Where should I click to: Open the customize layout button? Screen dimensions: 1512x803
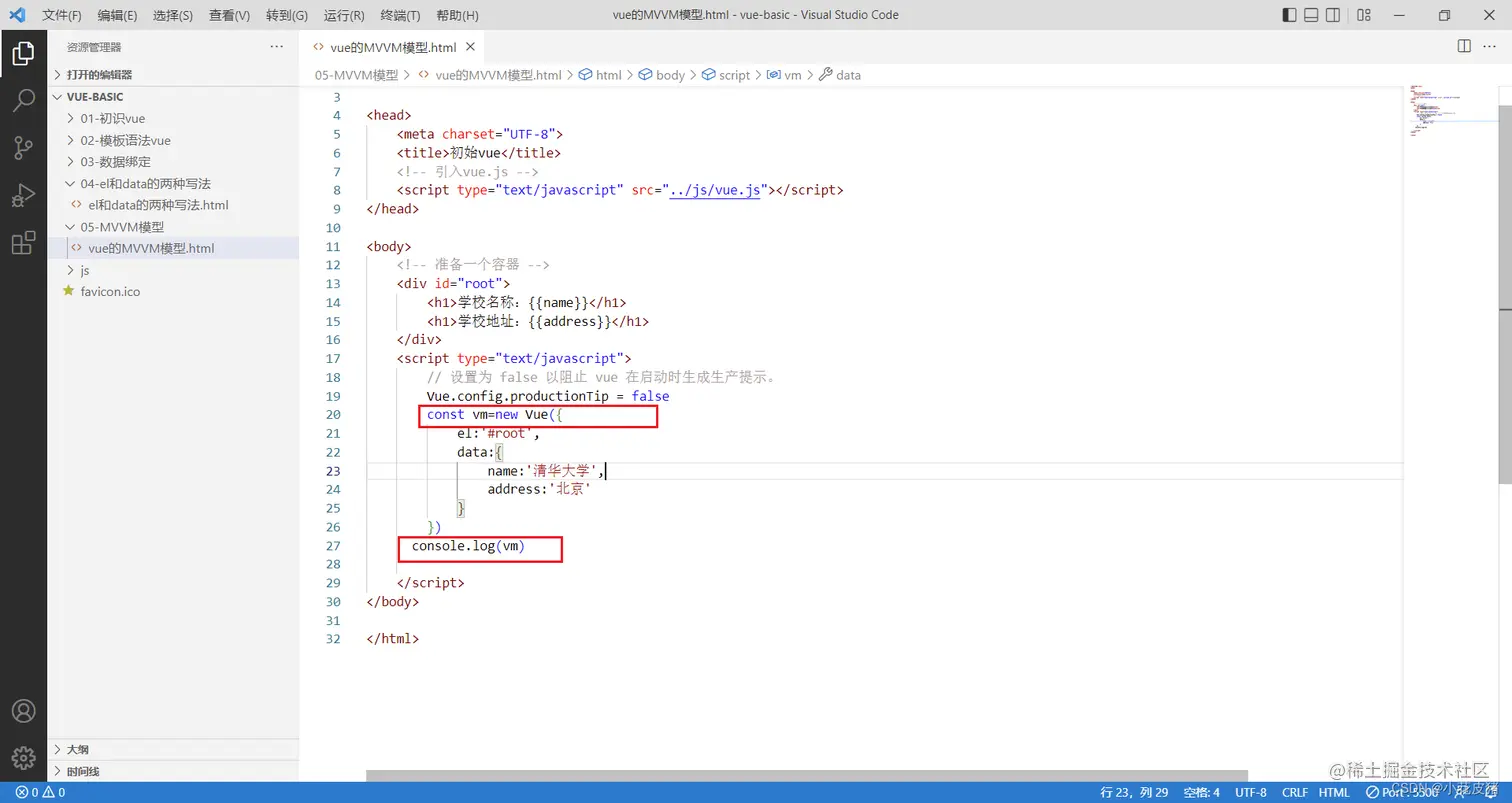click(1364, 15)
